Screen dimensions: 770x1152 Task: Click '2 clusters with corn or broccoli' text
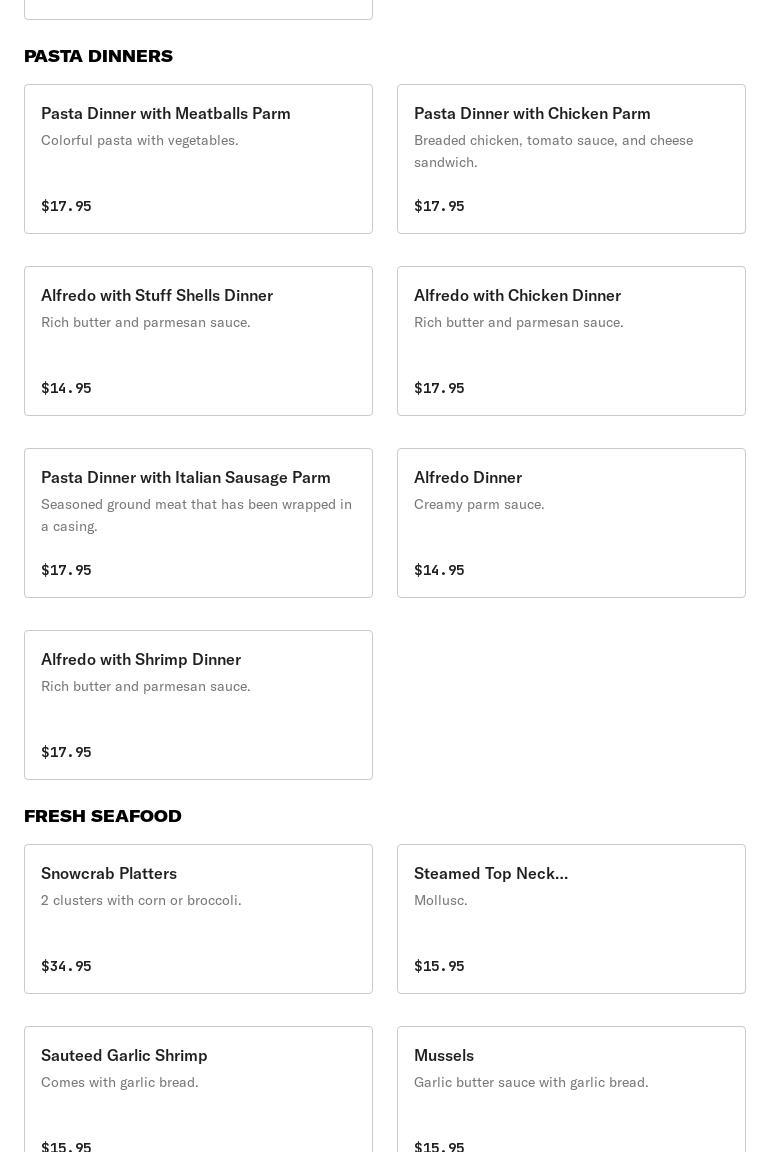pos(141,900)
